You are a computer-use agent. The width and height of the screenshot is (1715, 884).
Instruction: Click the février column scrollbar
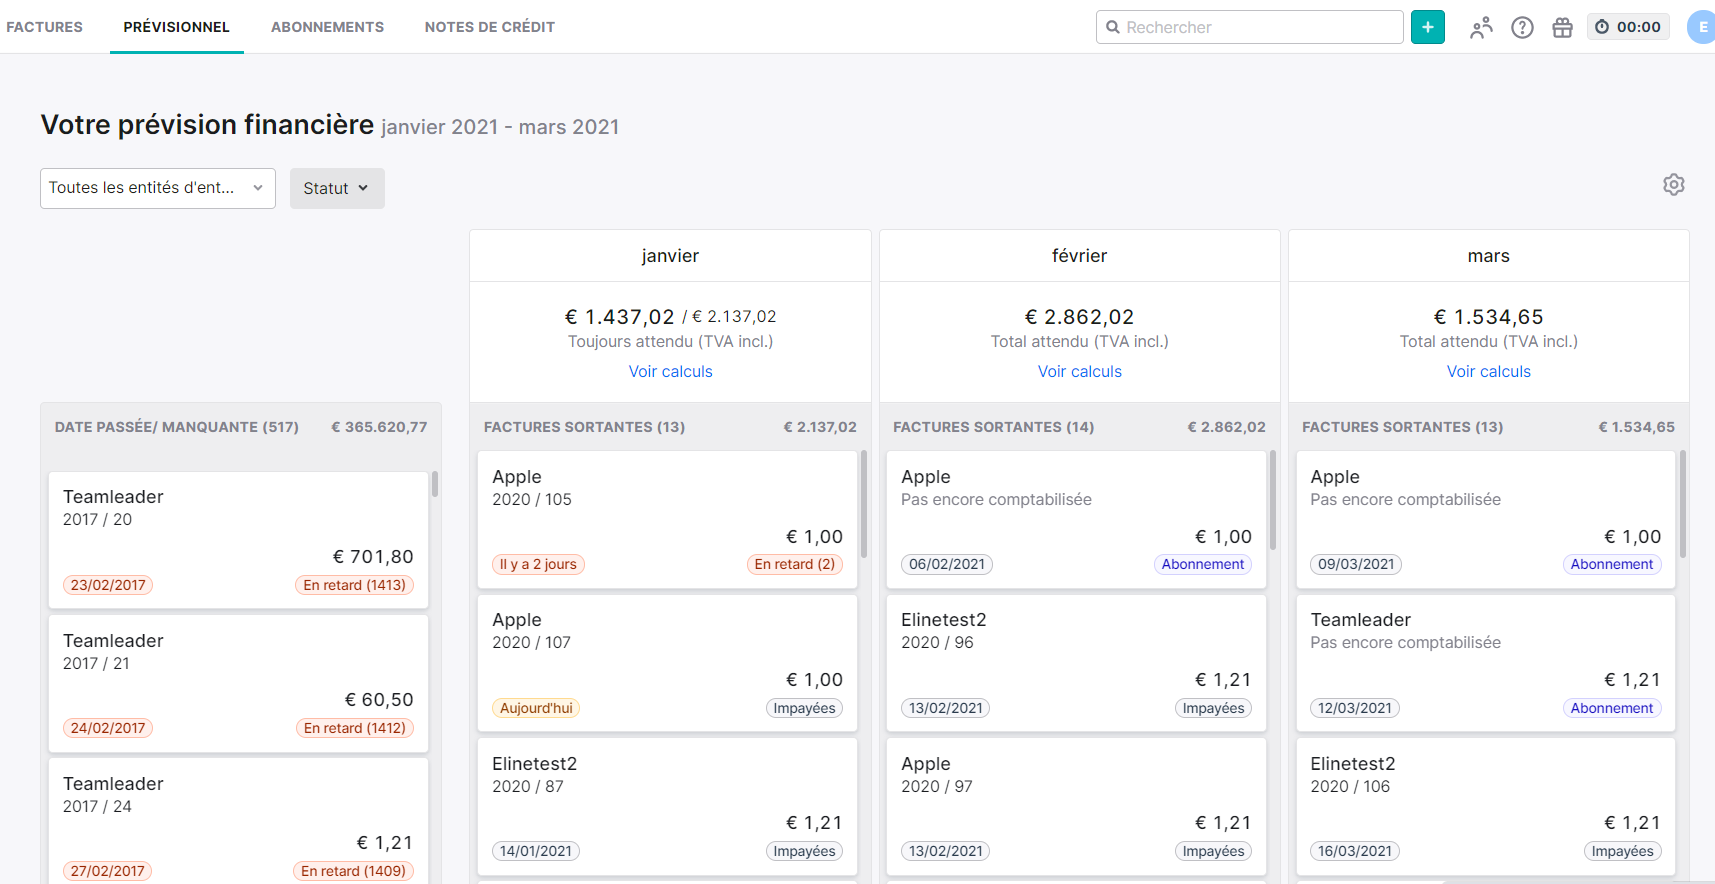coord(1273,500)
